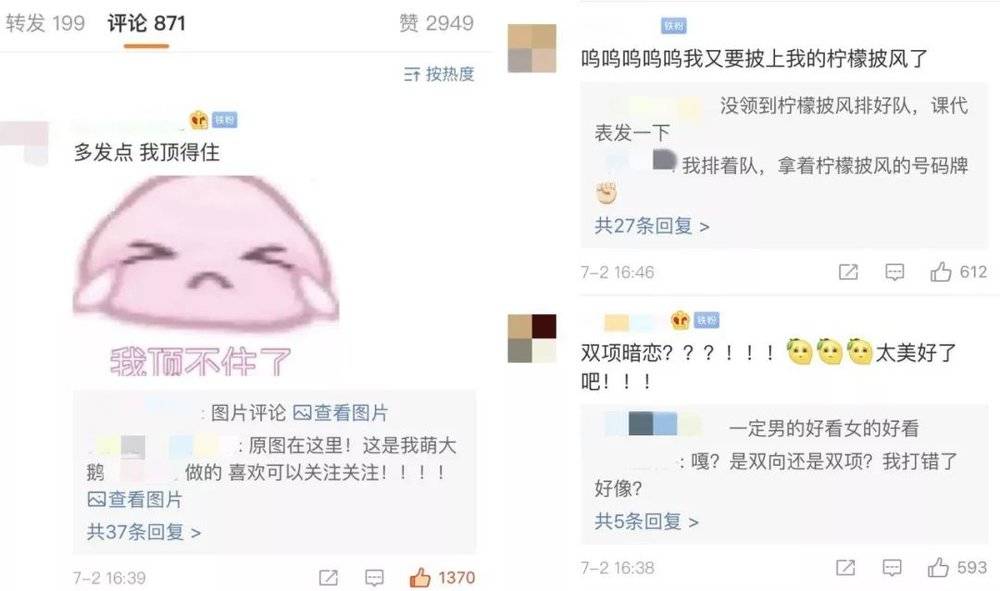
Task: Expand 共5条回复 replies
Action: (x=646, y=522)
